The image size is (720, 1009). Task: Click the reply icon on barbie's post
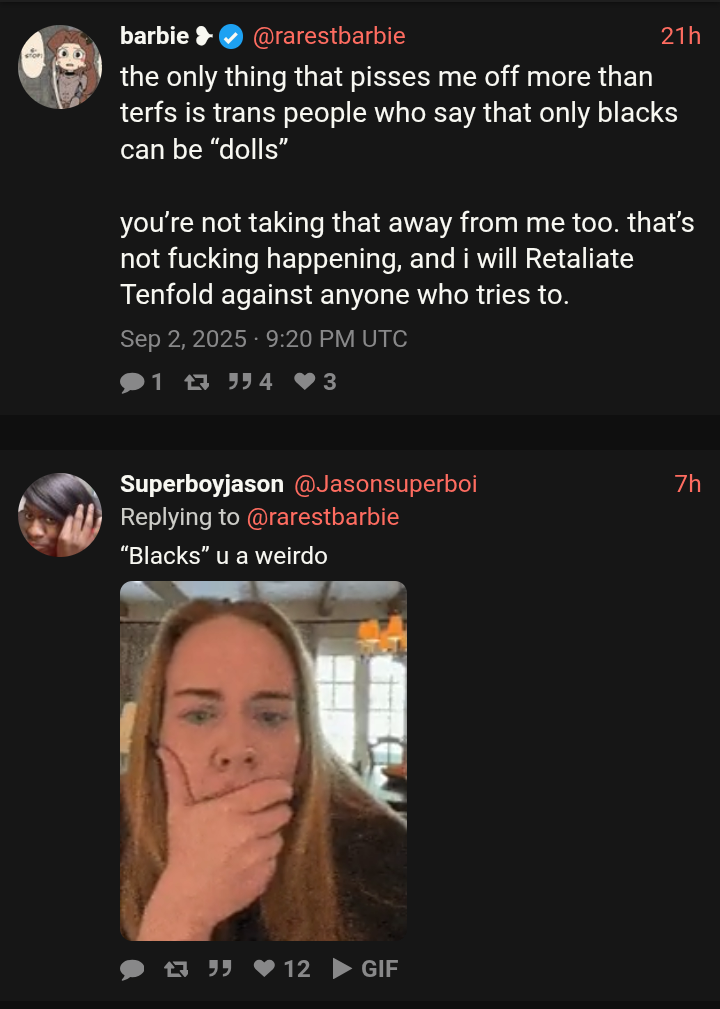point(132,381)
